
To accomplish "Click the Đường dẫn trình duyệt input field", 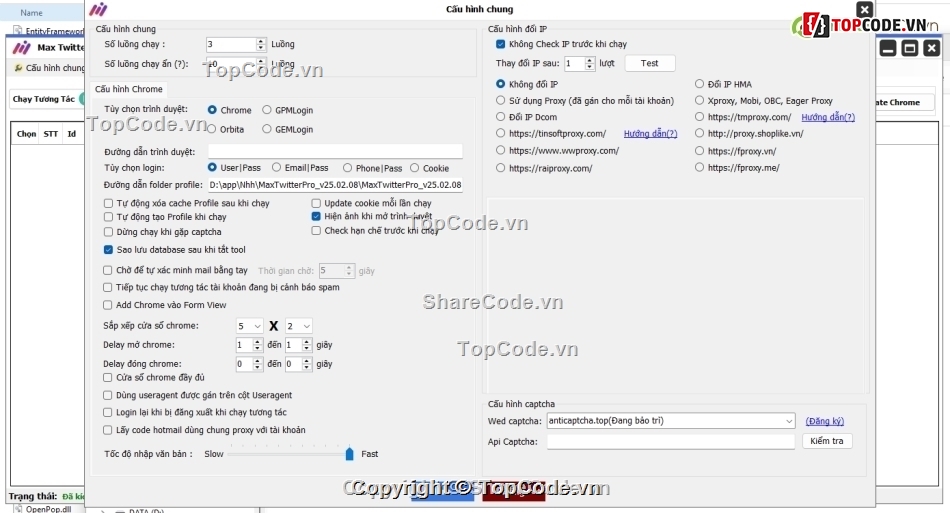I will [335, 151].
